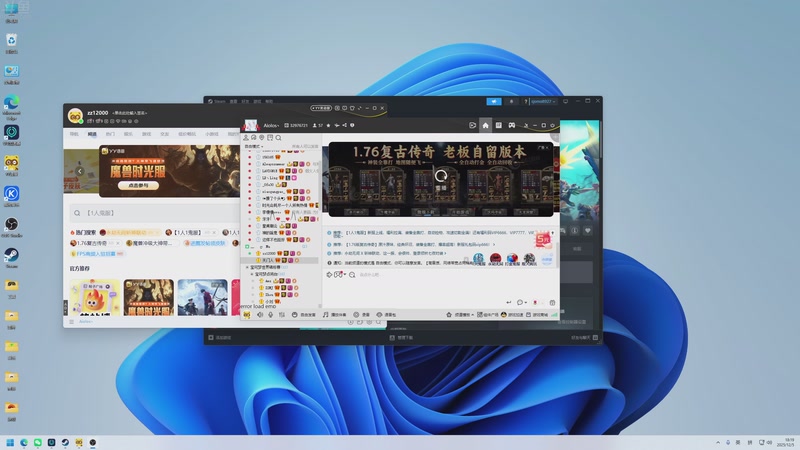The height and width of the screenshot is (450, 800).
Task: Toggle the microphone in YY channel
Action: 271,315
